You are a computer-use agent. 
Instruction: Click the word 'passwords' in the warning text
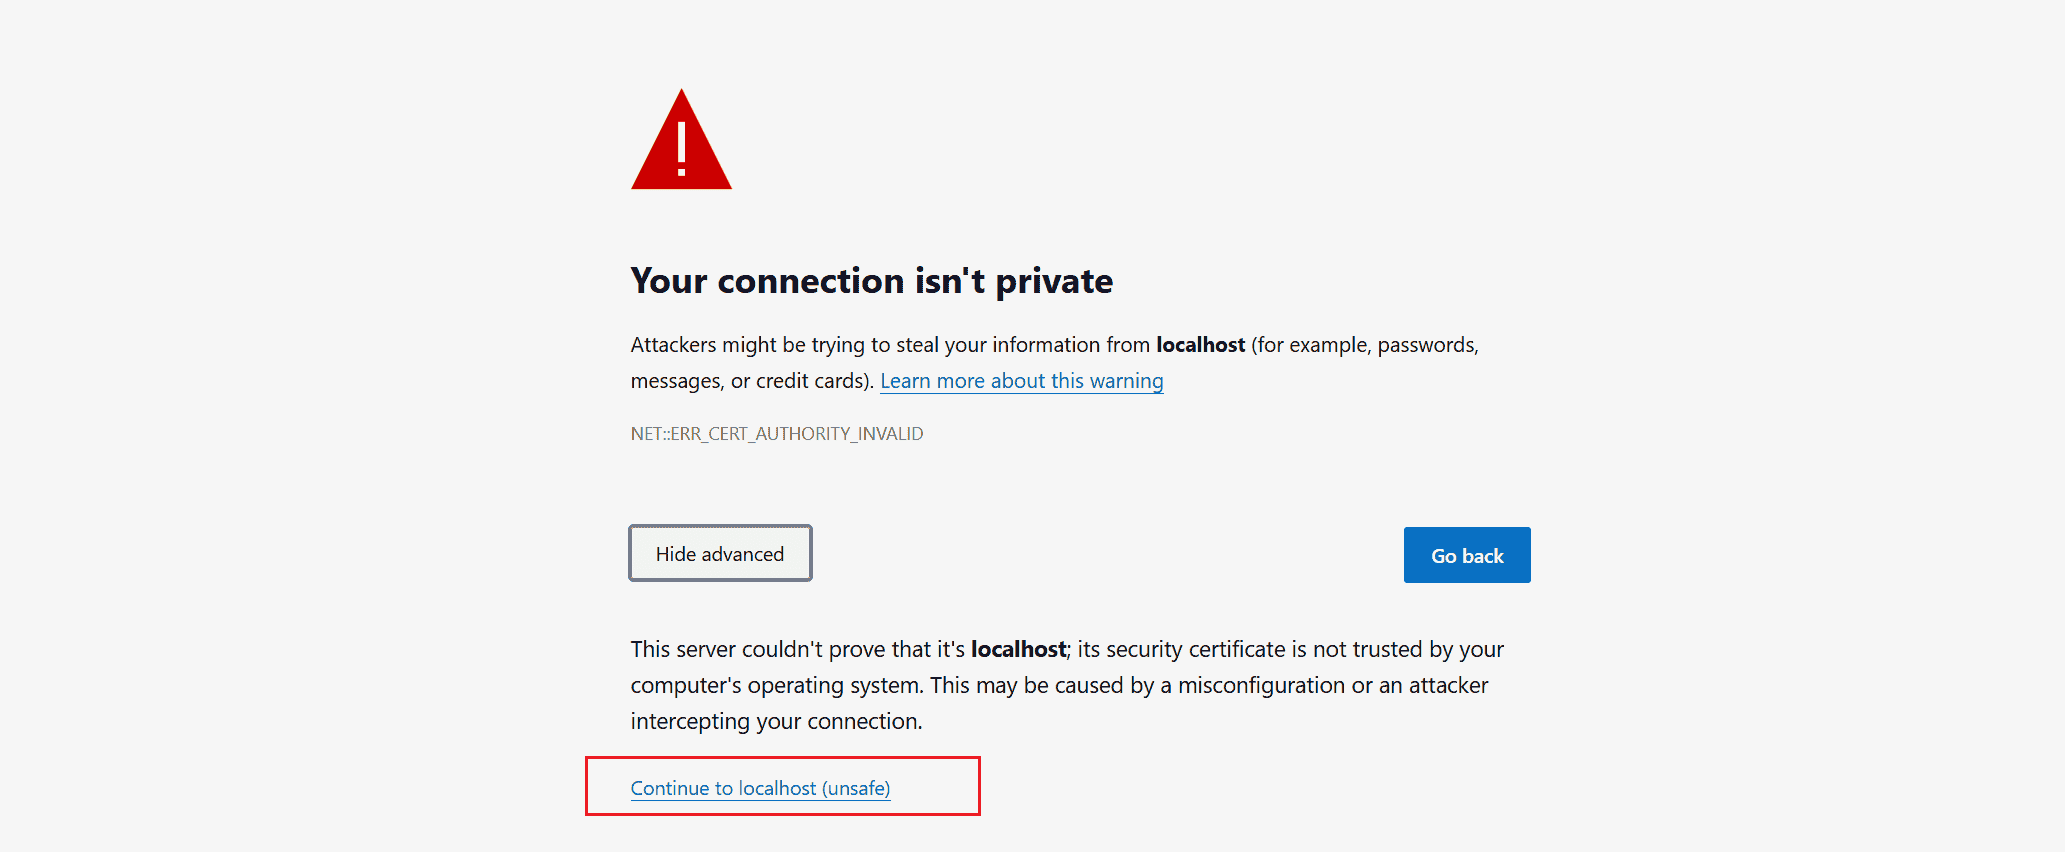pos(1427,346)
